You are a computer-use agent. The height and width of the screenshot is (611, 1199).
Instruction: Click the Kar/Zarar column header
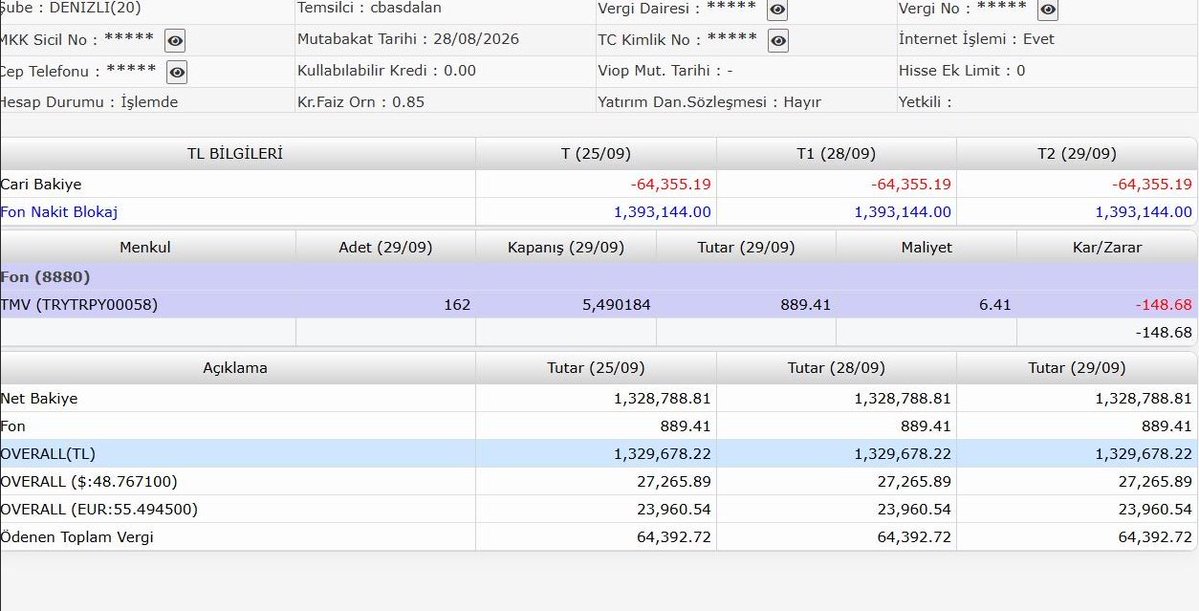coord(1107,248)
